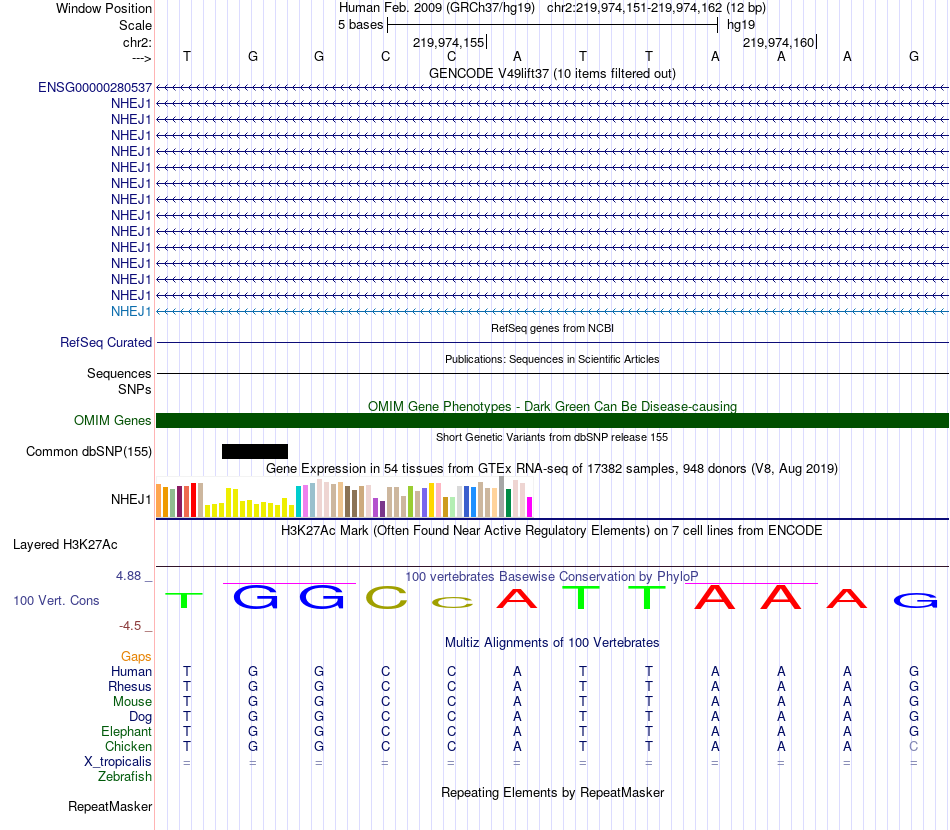Click the light-colored C in the Chicken row
Viewport: 950px width, 830px height.
click(914, 746)
